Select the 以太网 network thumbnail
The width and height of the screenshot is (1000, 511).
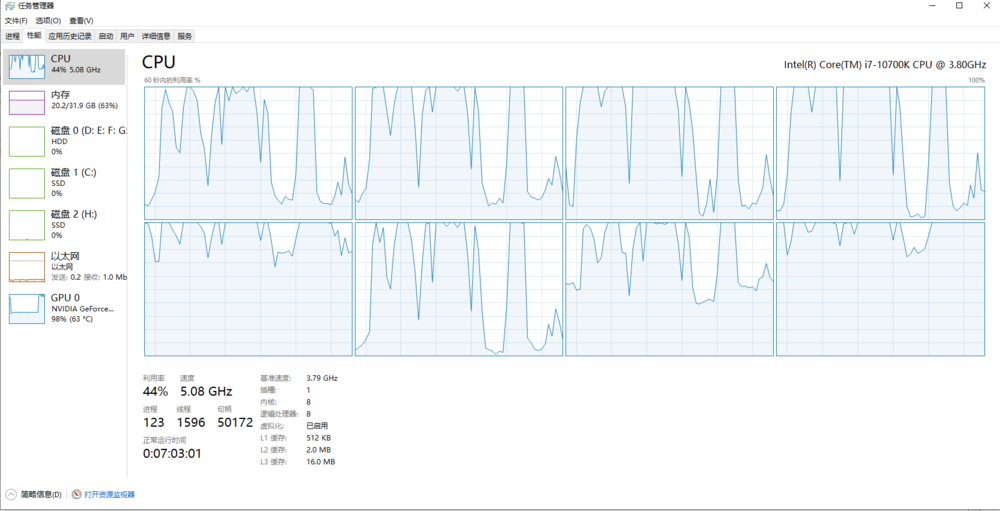tap(27, 267)
